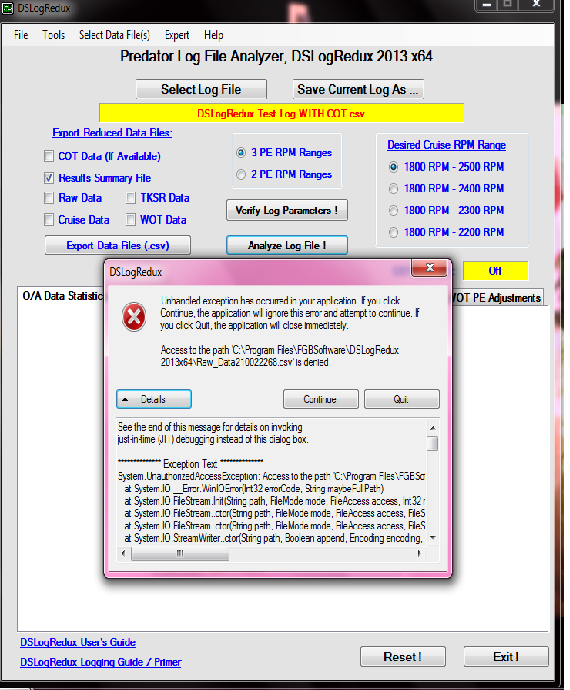This screenshot has height=690, width=570.
Task: Click the StreamWriter..ctor stack trace line
Action: point(274,538)
